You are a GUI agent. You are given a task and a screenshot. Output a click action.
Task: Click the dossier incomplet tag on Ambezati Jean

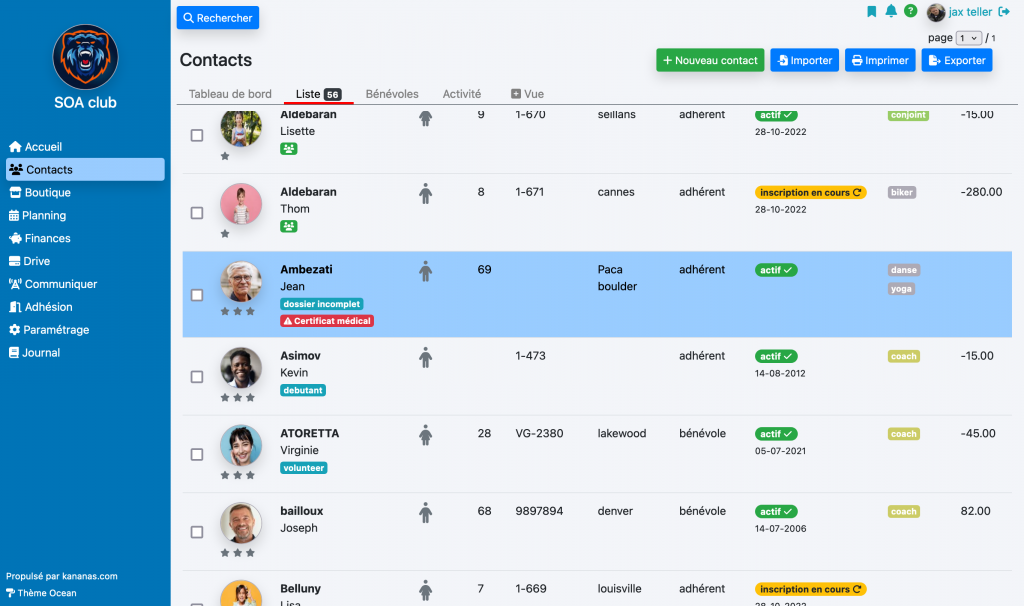[x=322, y=304]
